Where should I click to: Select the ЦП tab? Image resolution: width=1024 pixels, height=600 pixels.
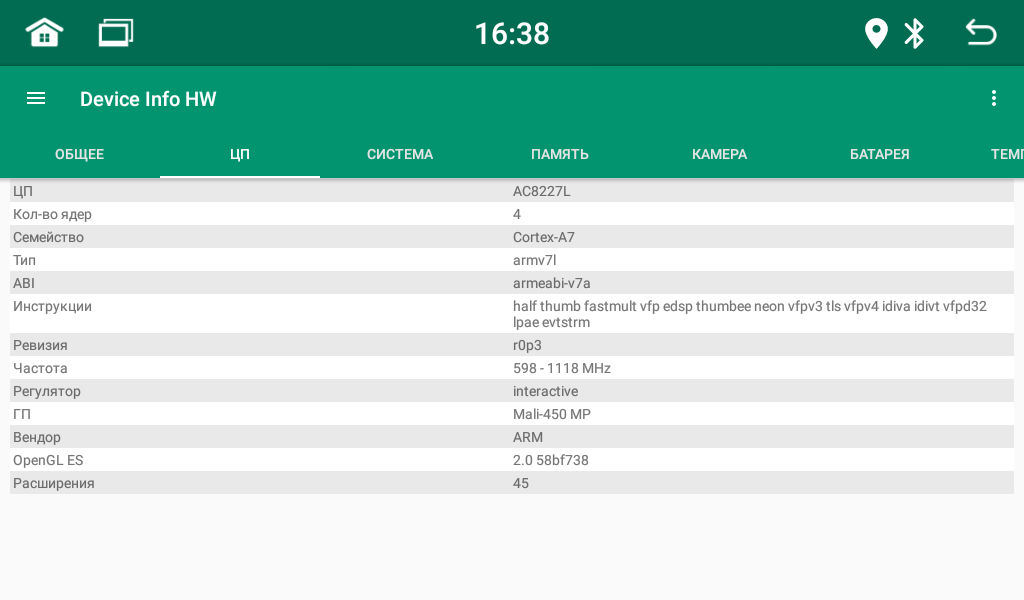[x=240, y=154]
